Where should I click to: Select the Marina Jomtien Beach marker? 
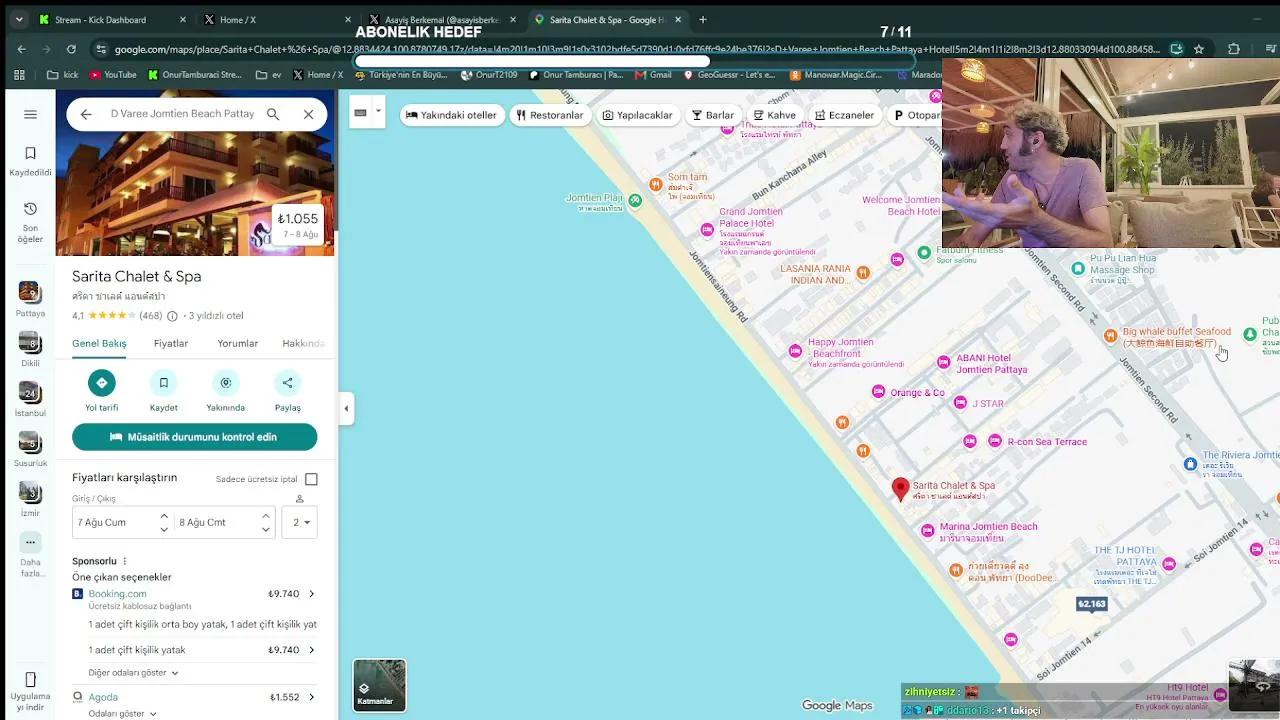[x=928, y=530]
